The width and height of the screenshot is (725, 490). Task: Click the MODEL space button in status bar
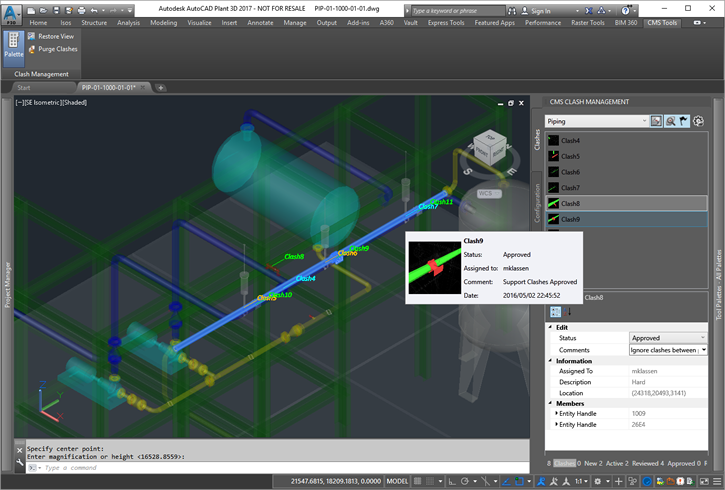point(397,481)
